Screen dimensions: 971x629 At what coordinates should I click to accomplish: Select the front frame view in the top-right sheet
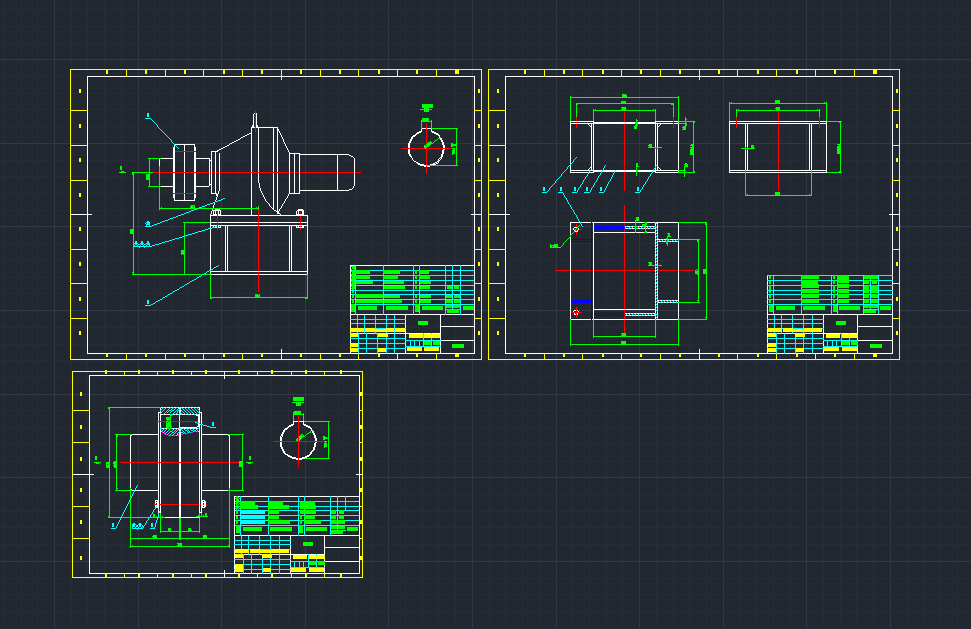click(625, 147)
